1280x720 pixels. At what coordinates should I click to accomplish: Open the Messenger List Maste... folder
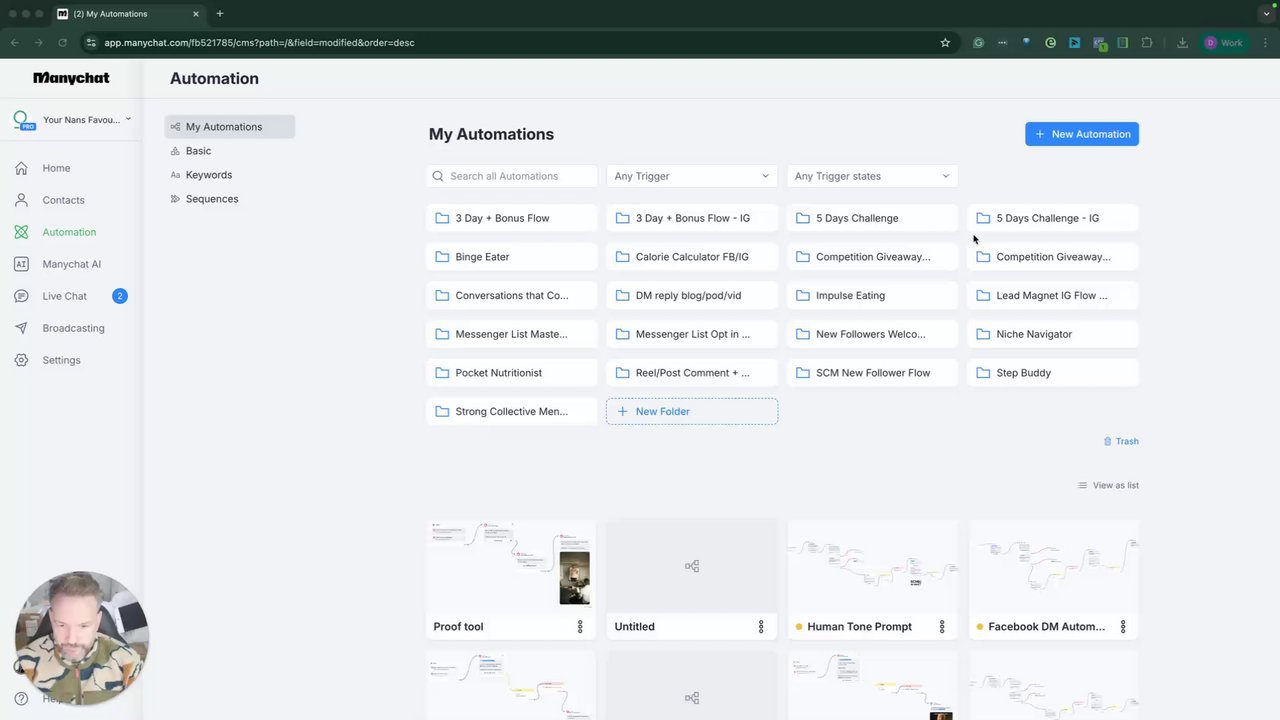pyautogui.click(x=512, y=334)
